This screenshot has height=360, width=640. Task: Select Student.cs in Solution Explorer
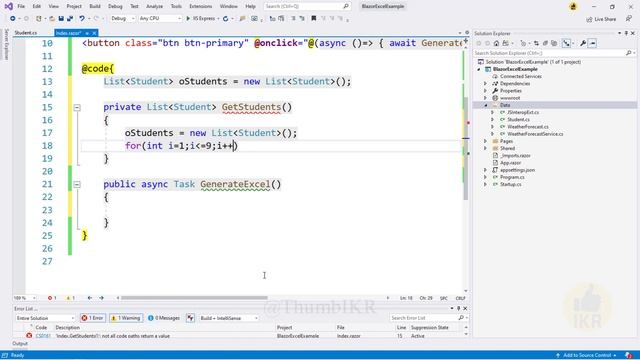coord(518,120)
